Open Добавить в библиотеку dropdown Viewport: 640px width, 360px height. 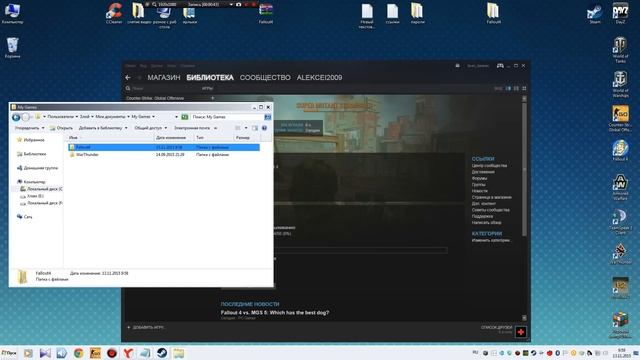103,128
